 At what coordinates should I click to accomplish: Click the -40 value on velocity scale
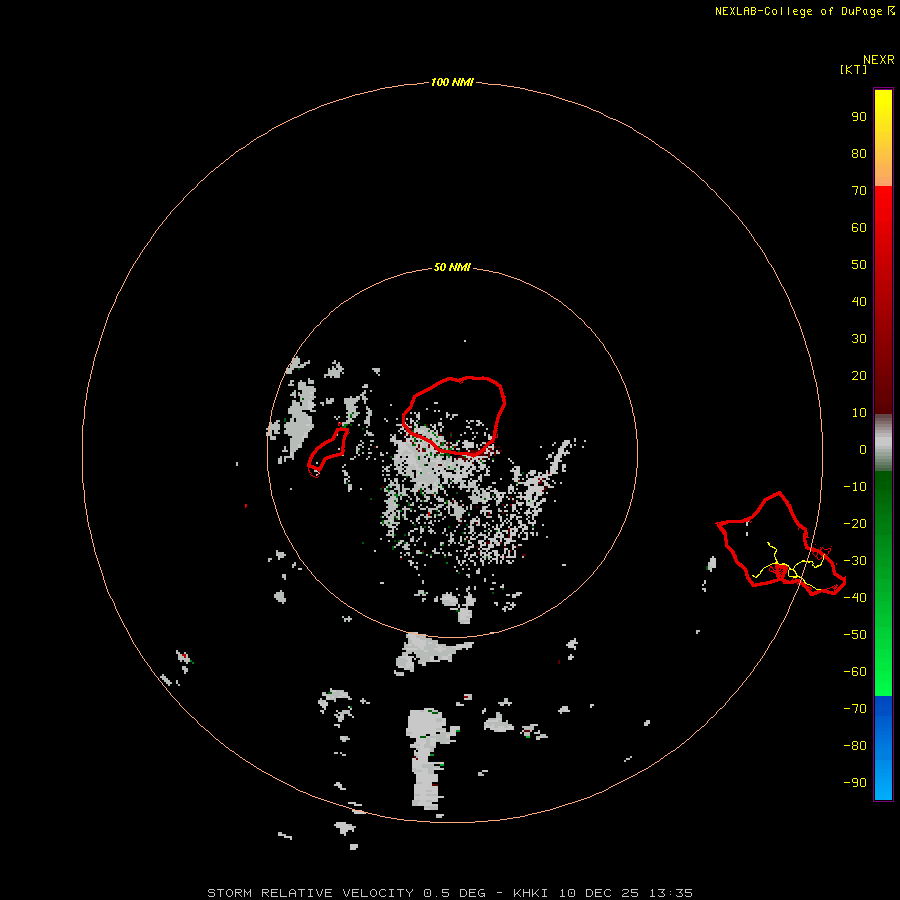pos(855,598)
